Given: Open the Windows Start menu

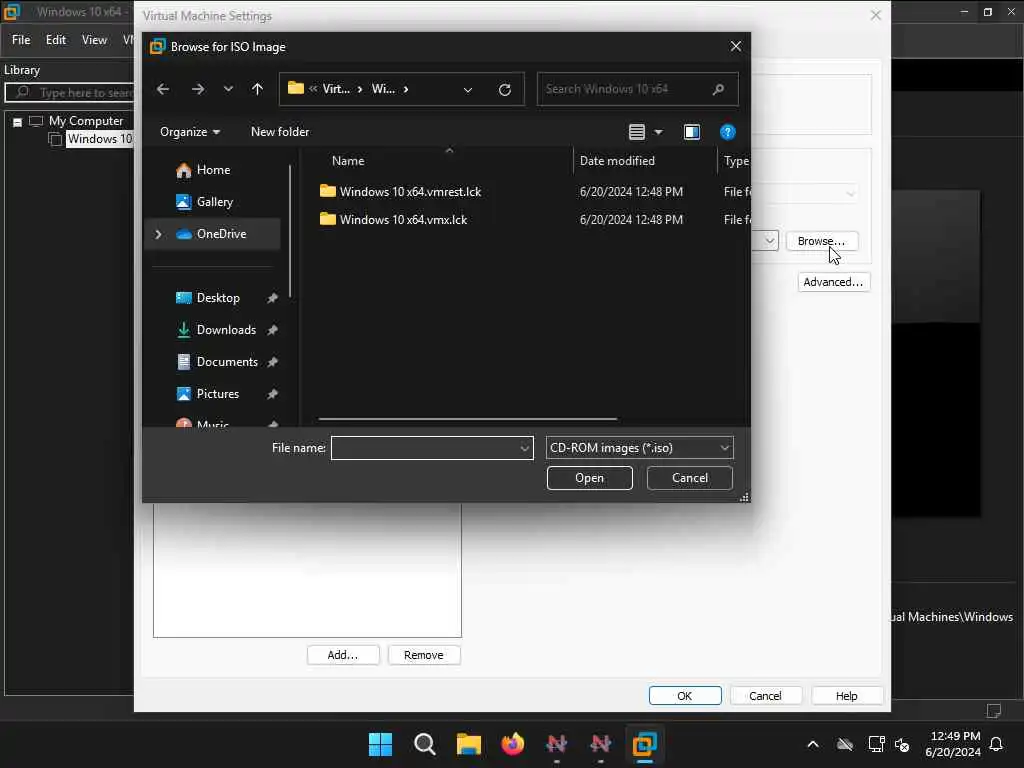Looking at the screenshot, I should (380, 744).
